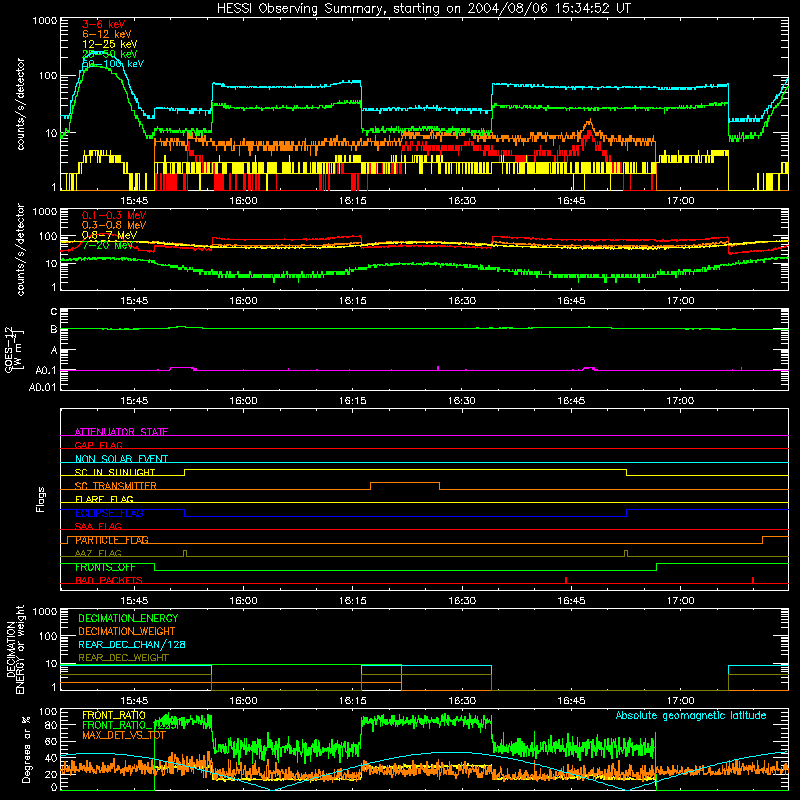
Task: Select the ATTENUATOR_STATE flag label
Action: [121, 432]
